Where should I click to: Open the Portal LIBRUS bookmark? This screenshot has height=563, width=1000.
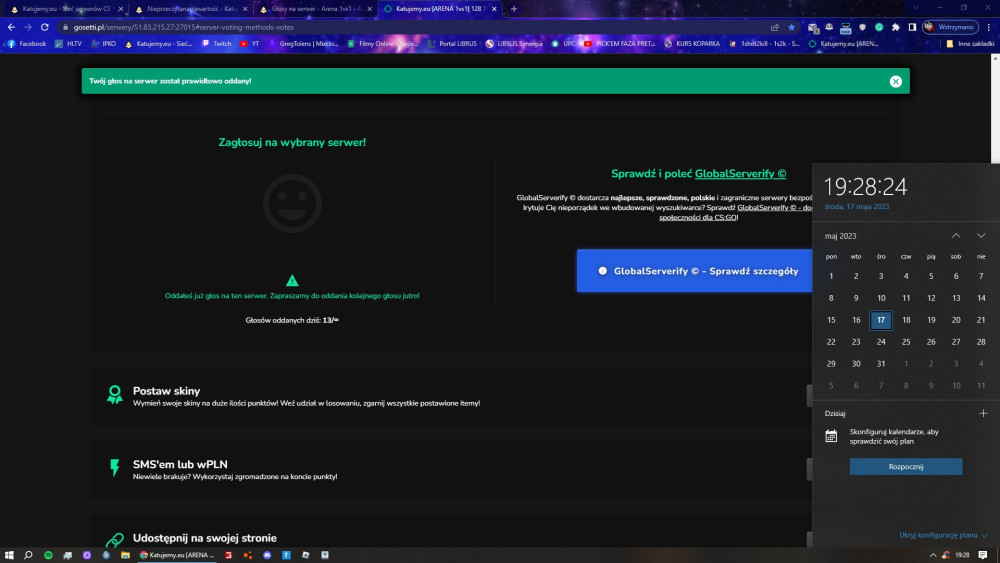point(452,44)
